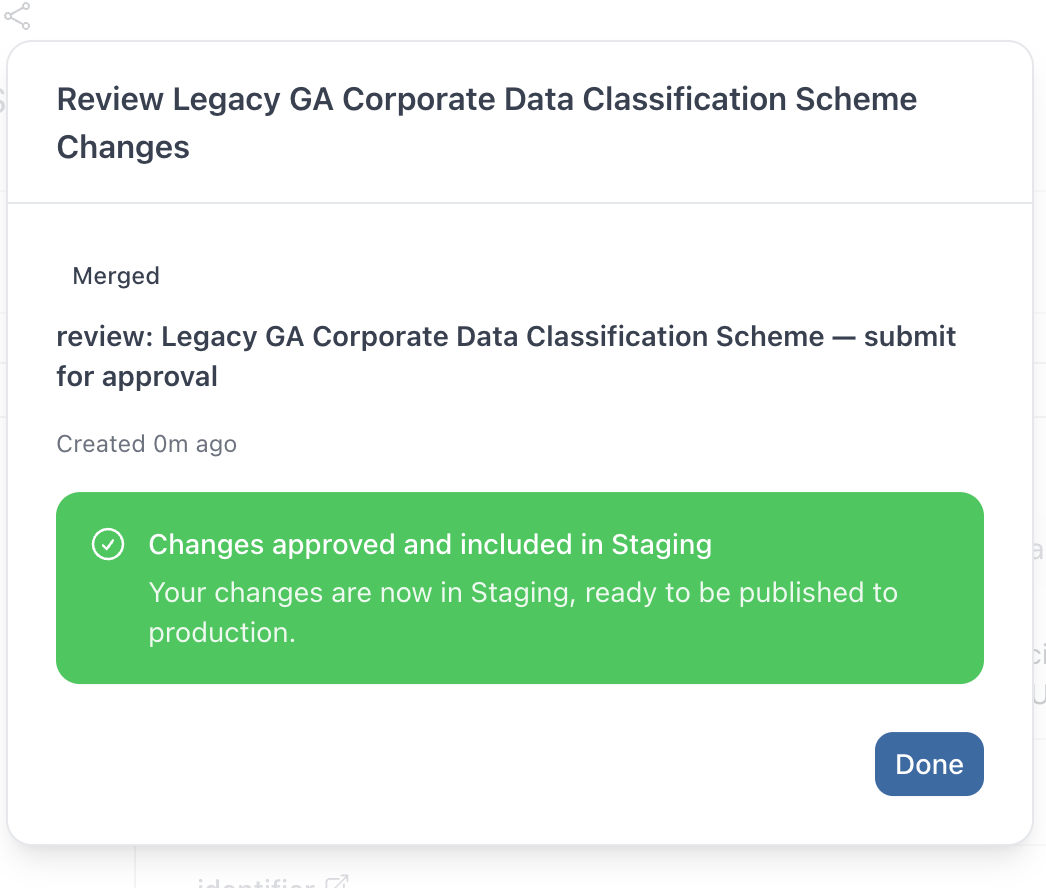The image size is (1046, 888).
Task: Click the Changes approved and included in Staging banner
Action: (x=520, y=587)
